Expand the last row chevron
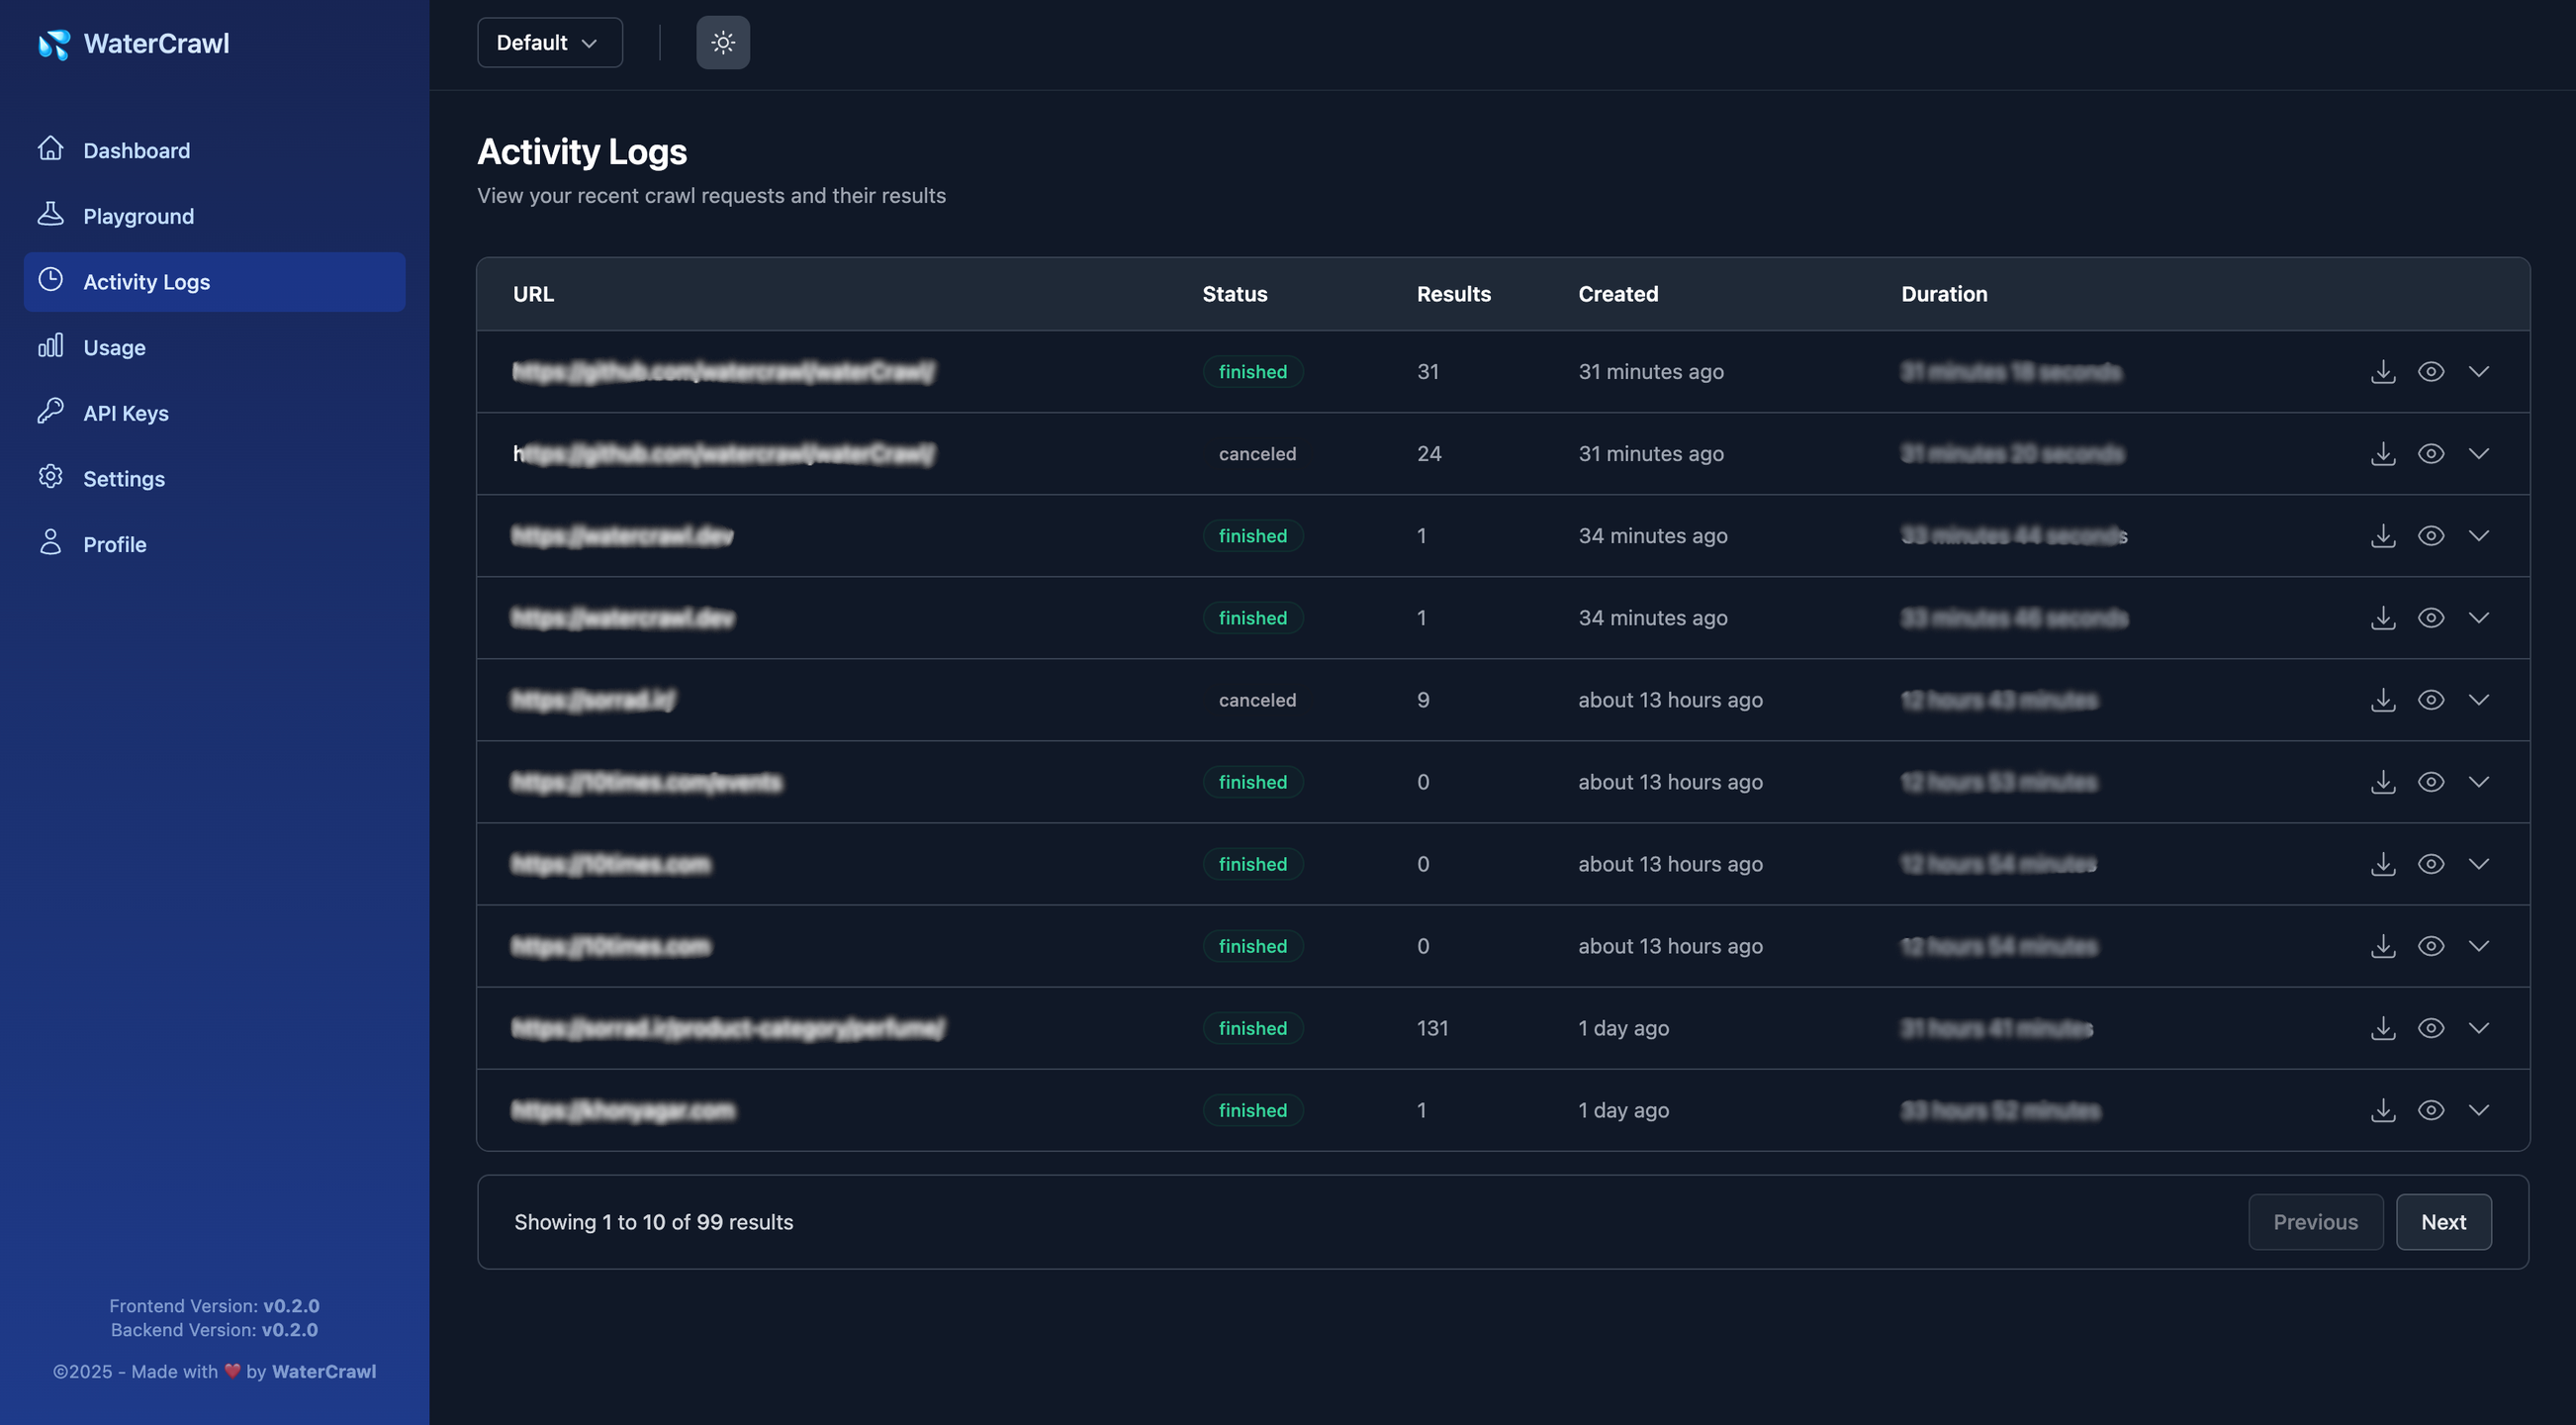2576x1425 pixels. [2478, 1110]
